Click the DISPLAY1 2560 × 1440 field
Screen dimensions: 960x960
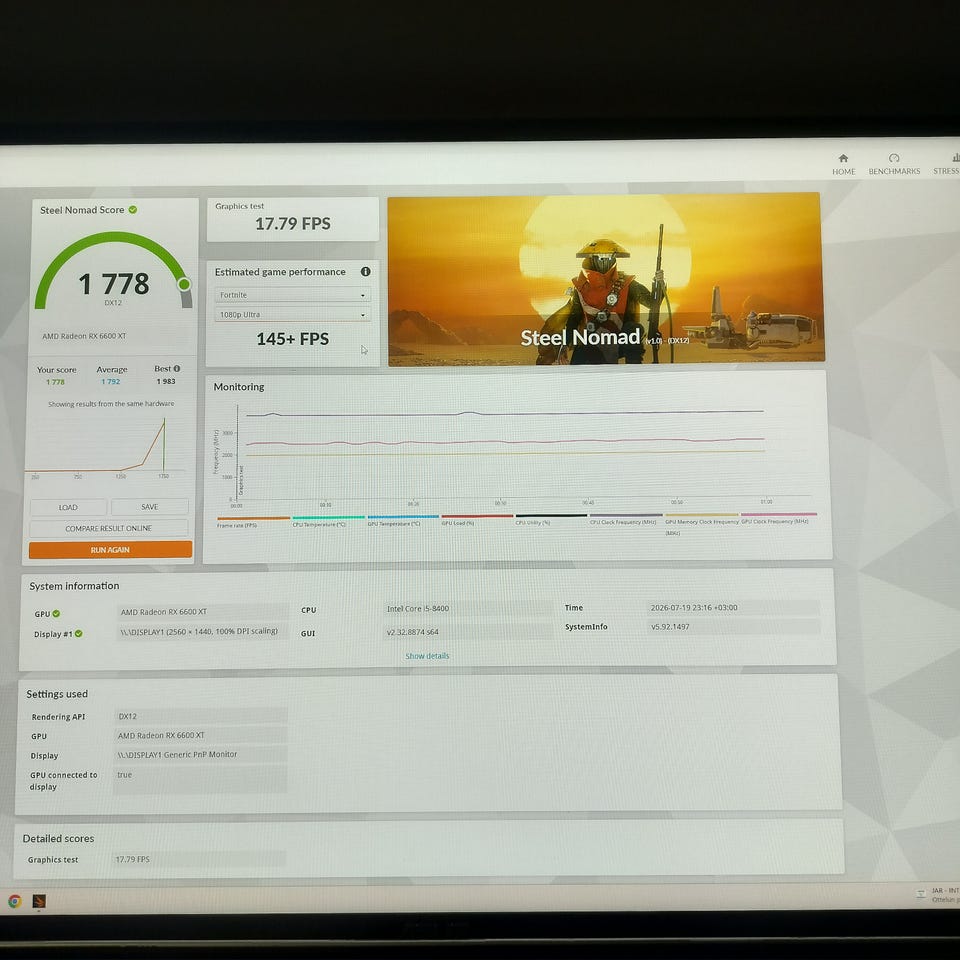coord(203,631)
